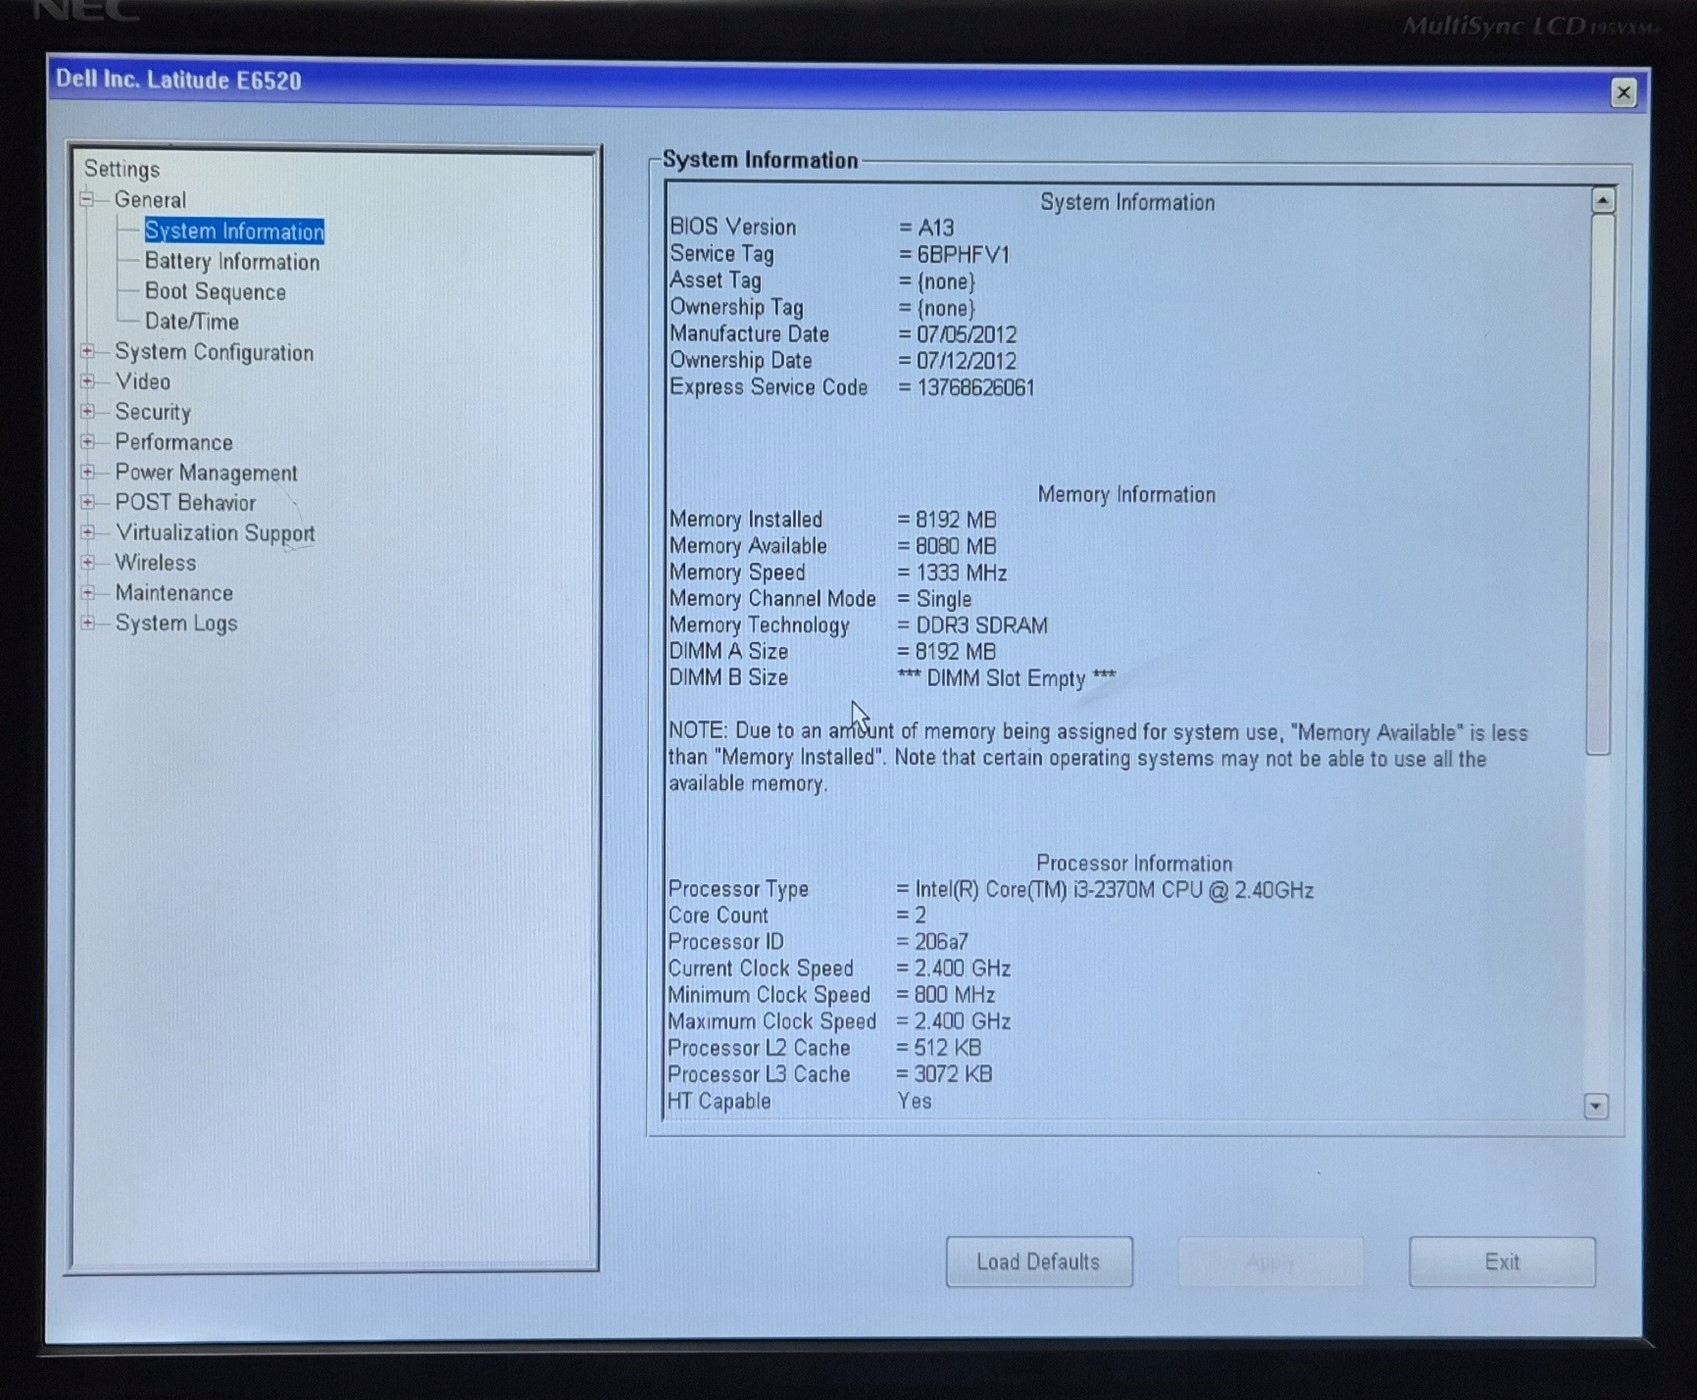Expand the System Logs node
1697x1400 pixels.
[x=88, y=622]
